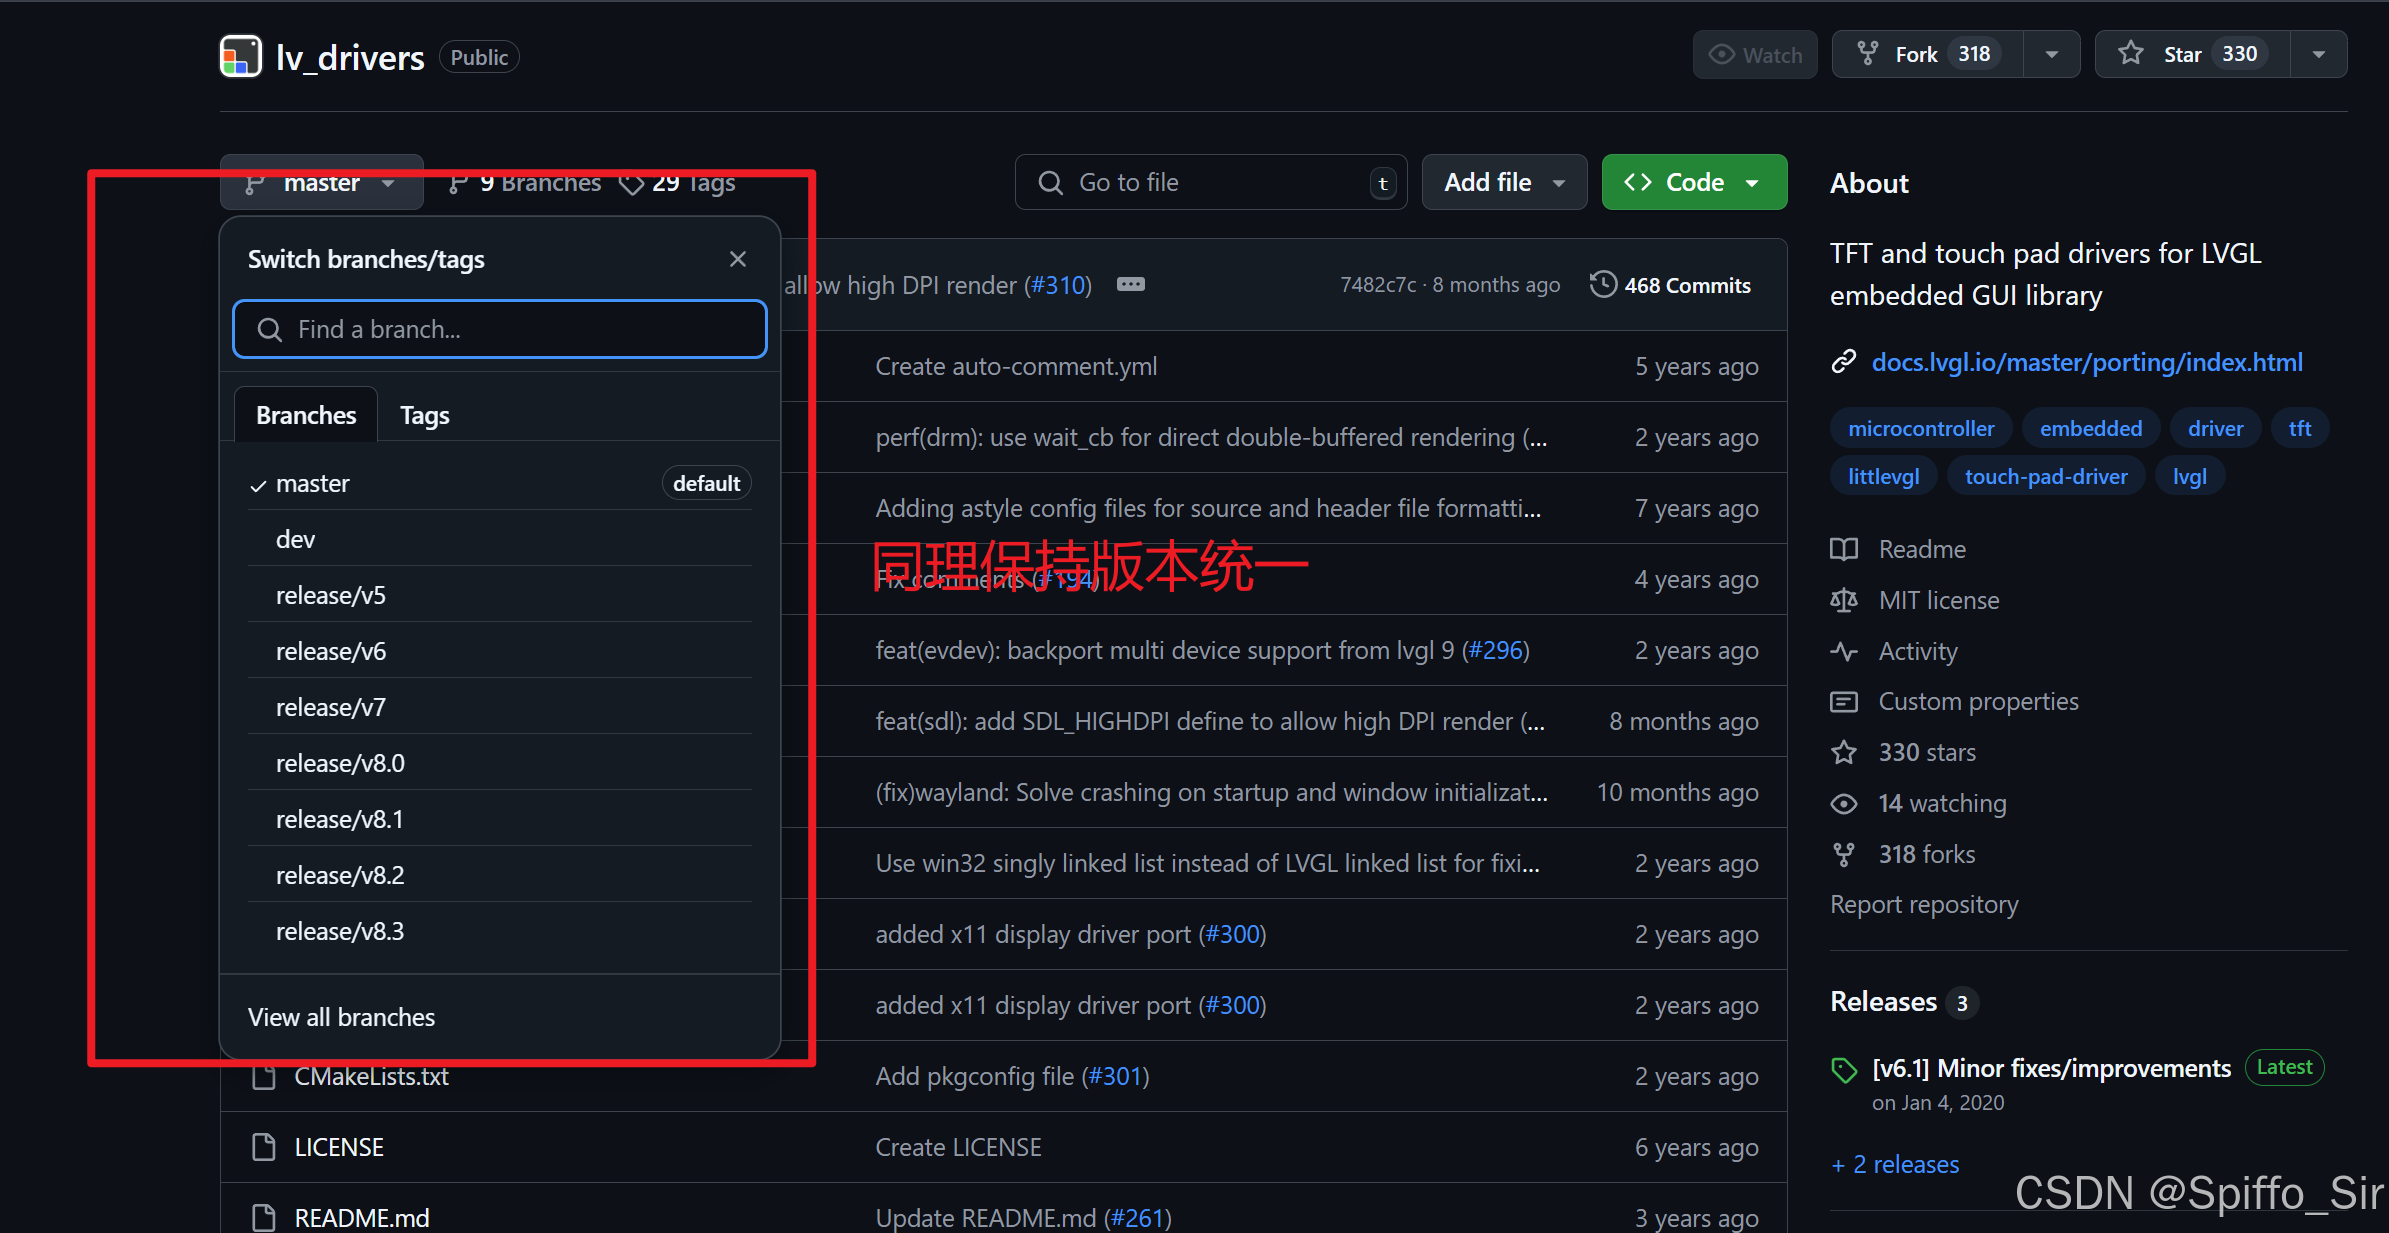Screen dimensions: 2389x1233
Task: Open pull request #310 link
Action: tap(1058, 285)
